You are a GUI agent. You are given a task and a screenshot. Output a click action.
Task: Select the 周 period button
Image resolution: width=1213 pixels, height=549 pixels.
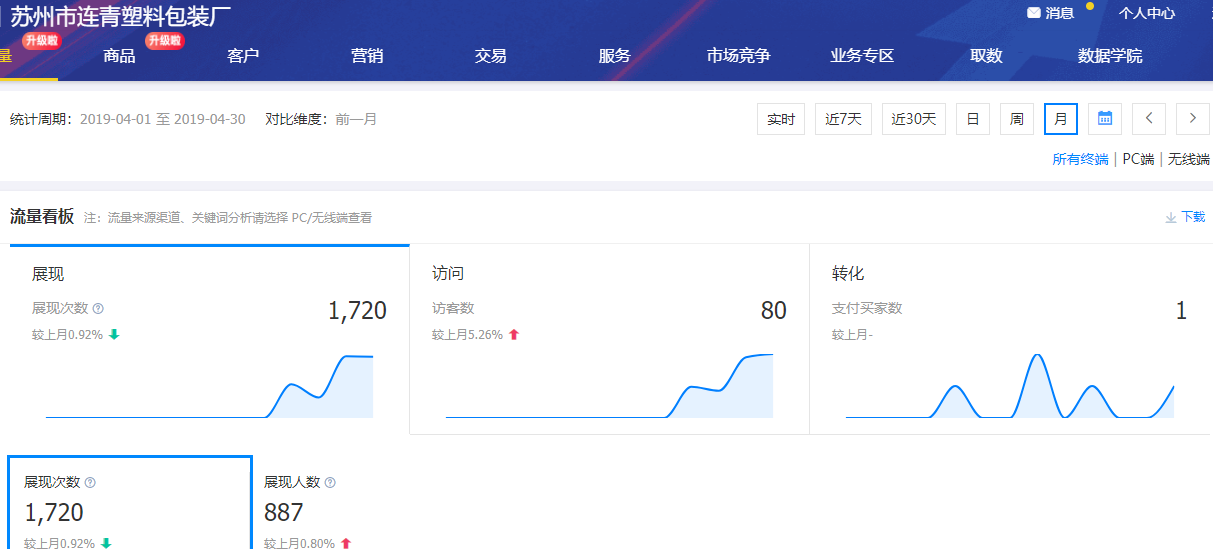pyautogui.click(x=1017, y=119)
